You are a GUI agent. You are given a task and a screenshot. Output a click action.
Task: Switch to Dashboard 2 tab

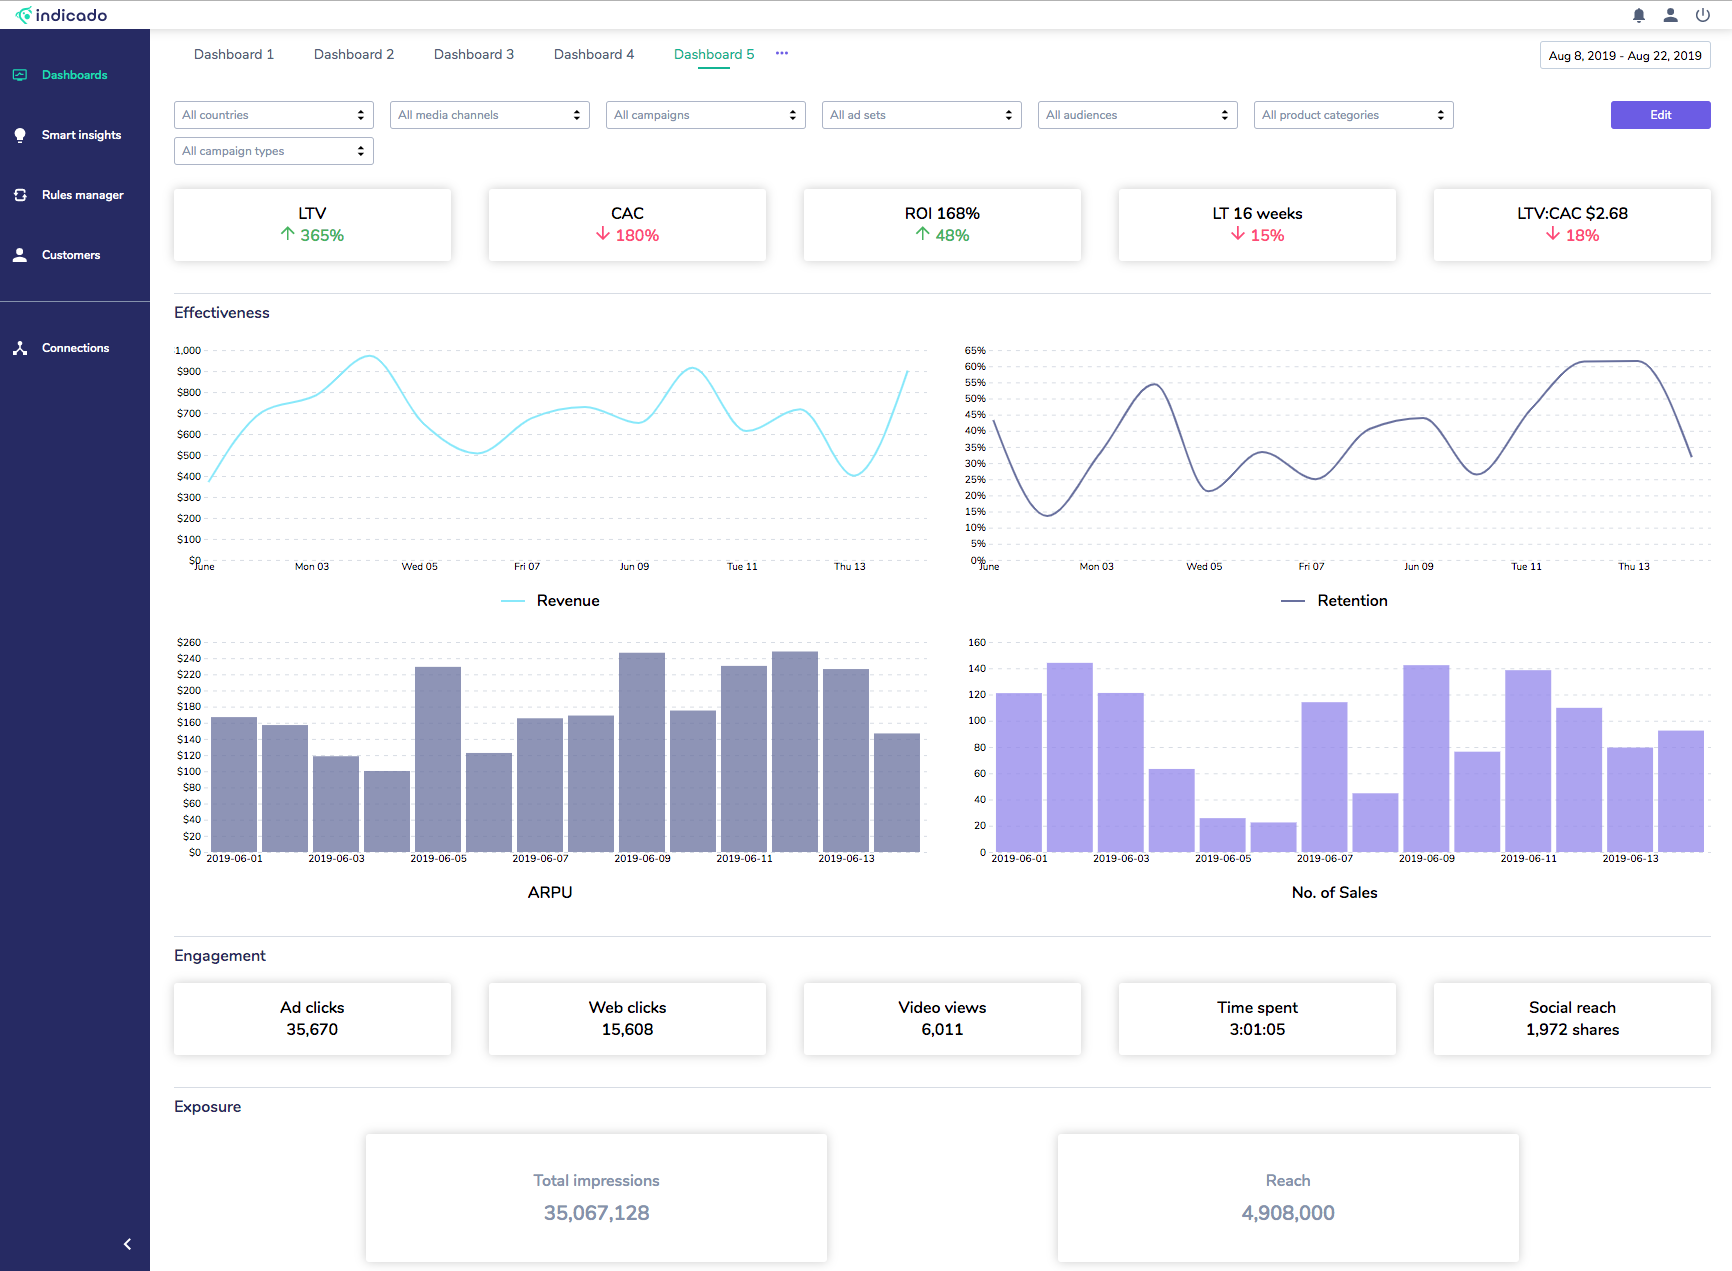pos(354,54)
